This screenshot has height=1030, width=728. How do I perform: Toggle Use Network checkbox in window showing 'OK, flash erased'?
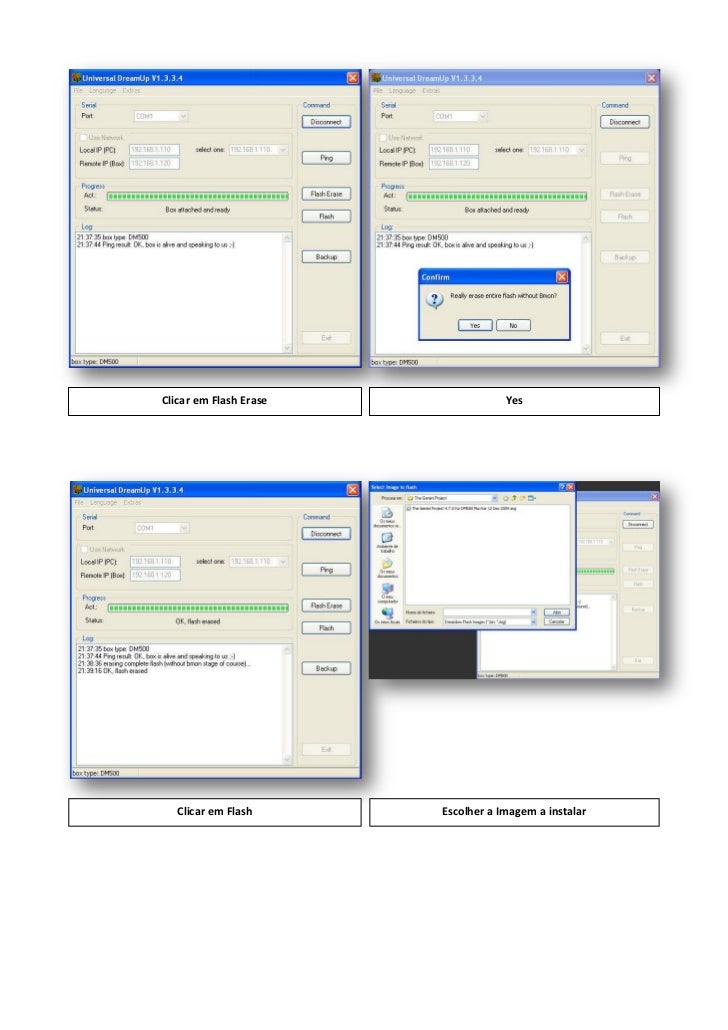click(x=84, y=549)
